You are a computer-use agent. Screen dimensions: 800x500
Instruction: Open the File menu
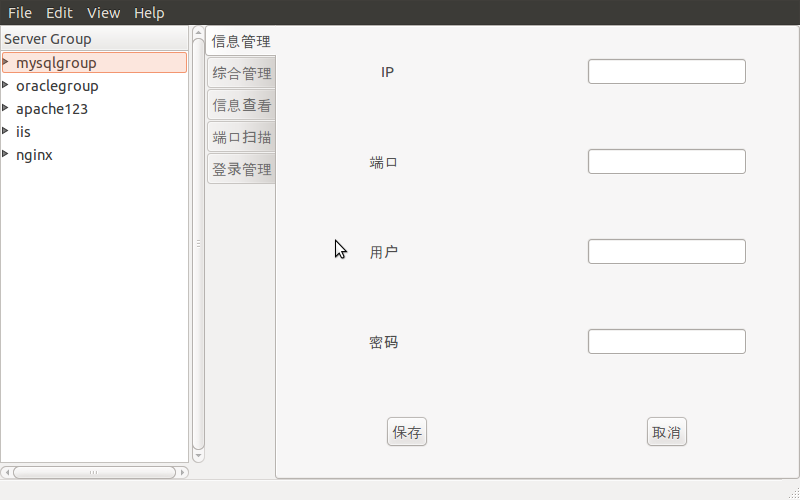click(20, 13)
